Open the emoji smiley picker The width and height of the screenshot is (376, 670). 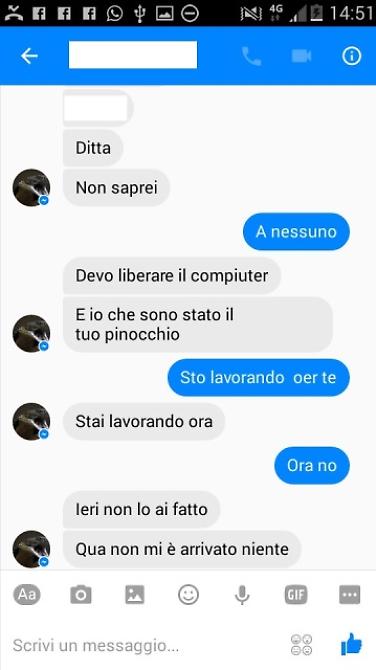click(x=188, y=594)
